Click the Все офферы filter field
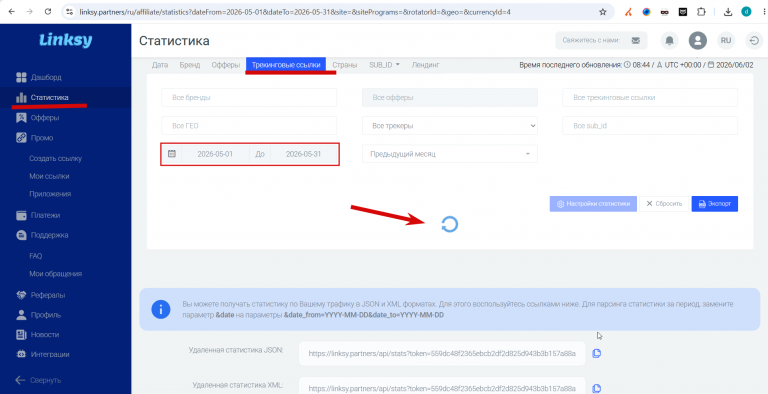This screenshot has height=394, width=768. click(x=450, y=98)
